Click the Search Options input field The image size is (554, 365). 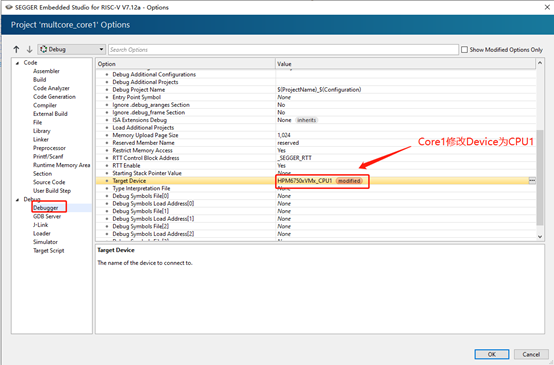[283, 49]
